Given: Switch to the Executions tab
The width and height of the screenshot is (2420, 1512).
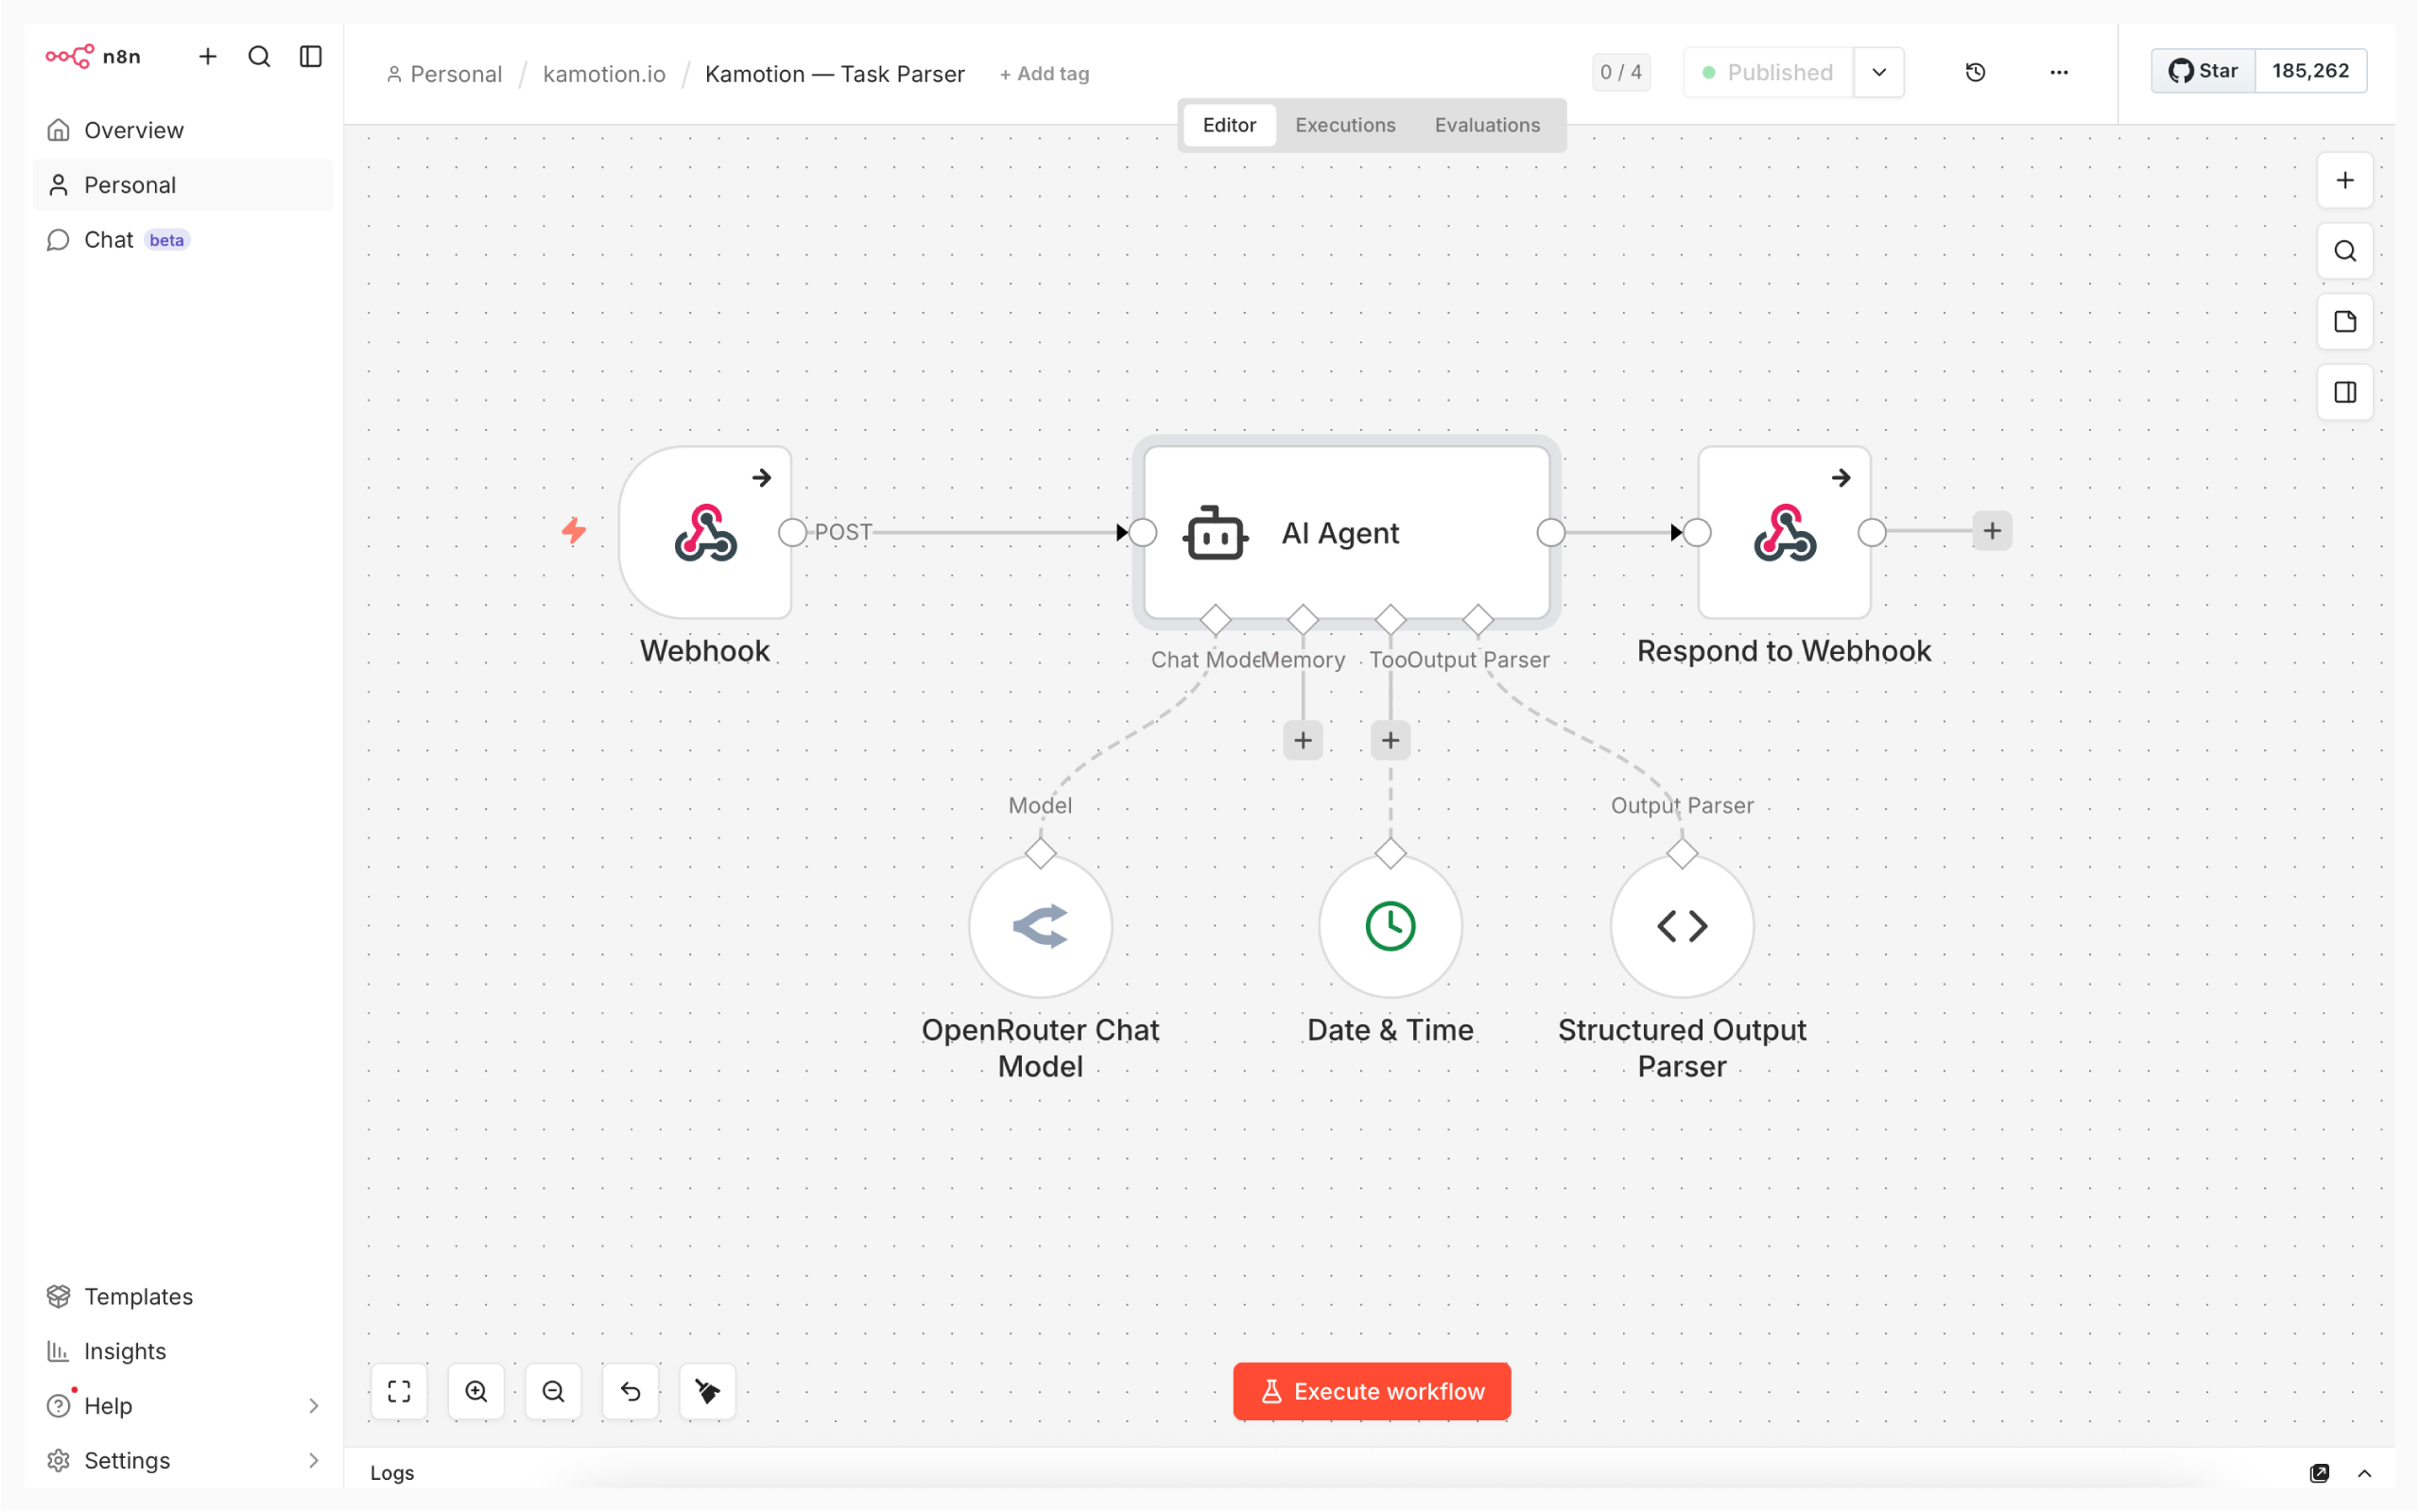Looking at the screenshot, I should (x=1345, y=125).
